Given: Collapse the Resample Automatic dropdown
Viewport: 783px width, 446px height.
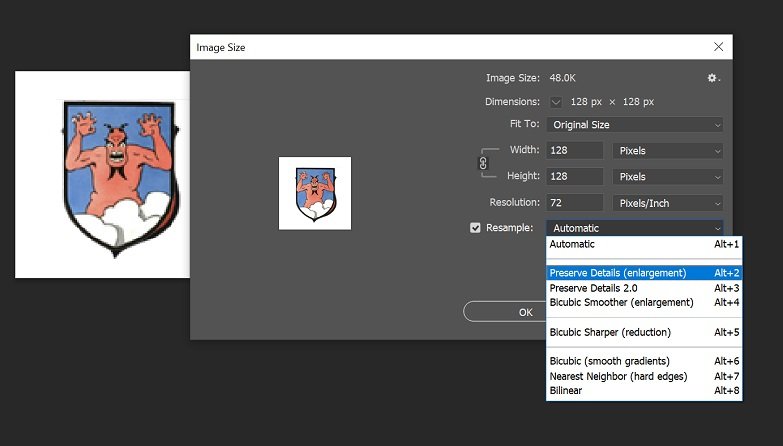Looking at the screenshot, I should (x=634, y=228).
